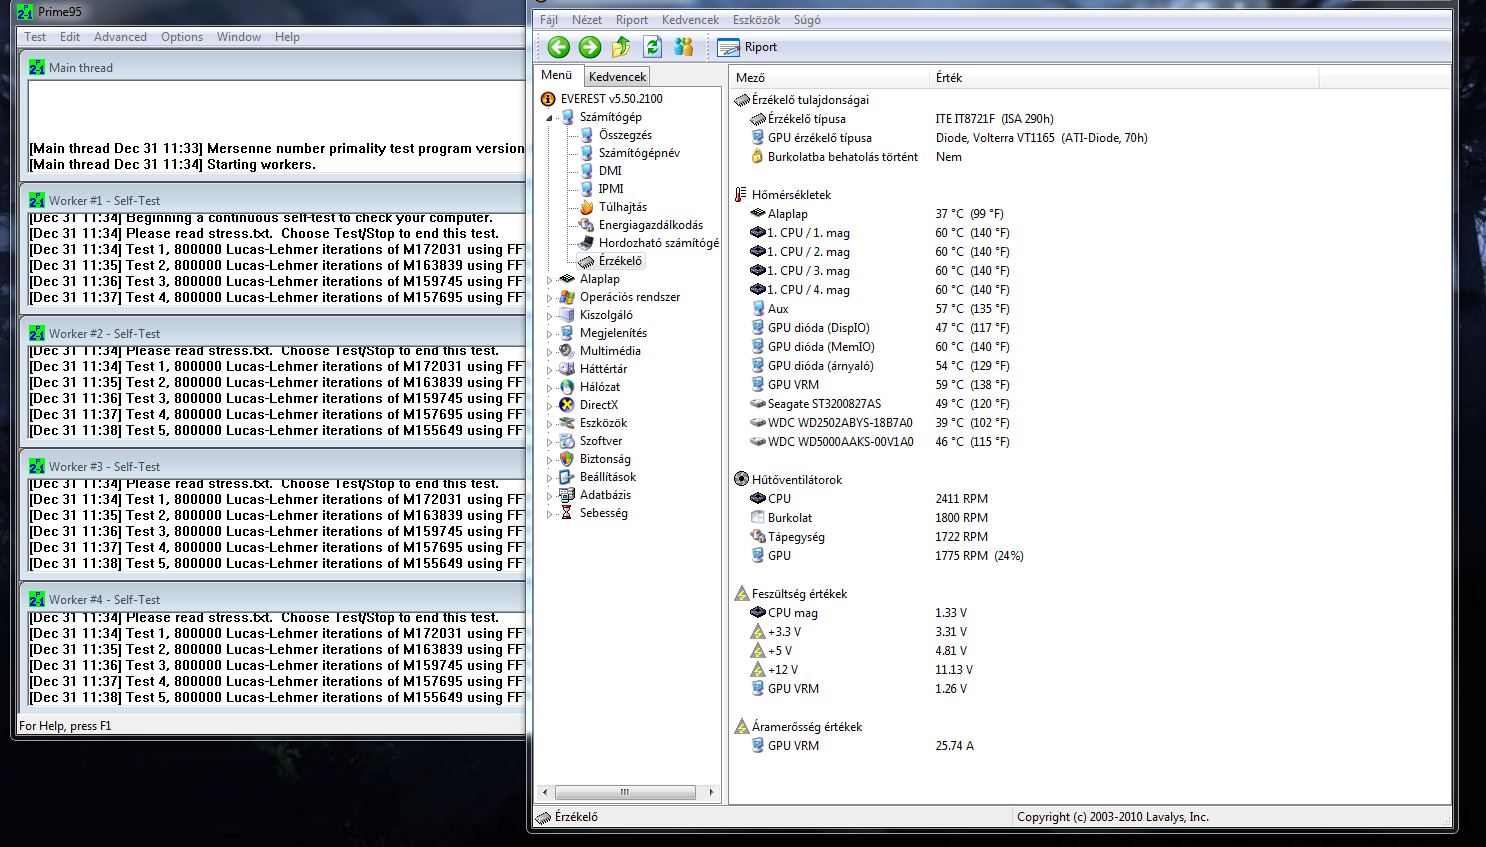
Task: Refresh EVEREST sensor readings
Action: pyautogui.click(x=652, y=47)
